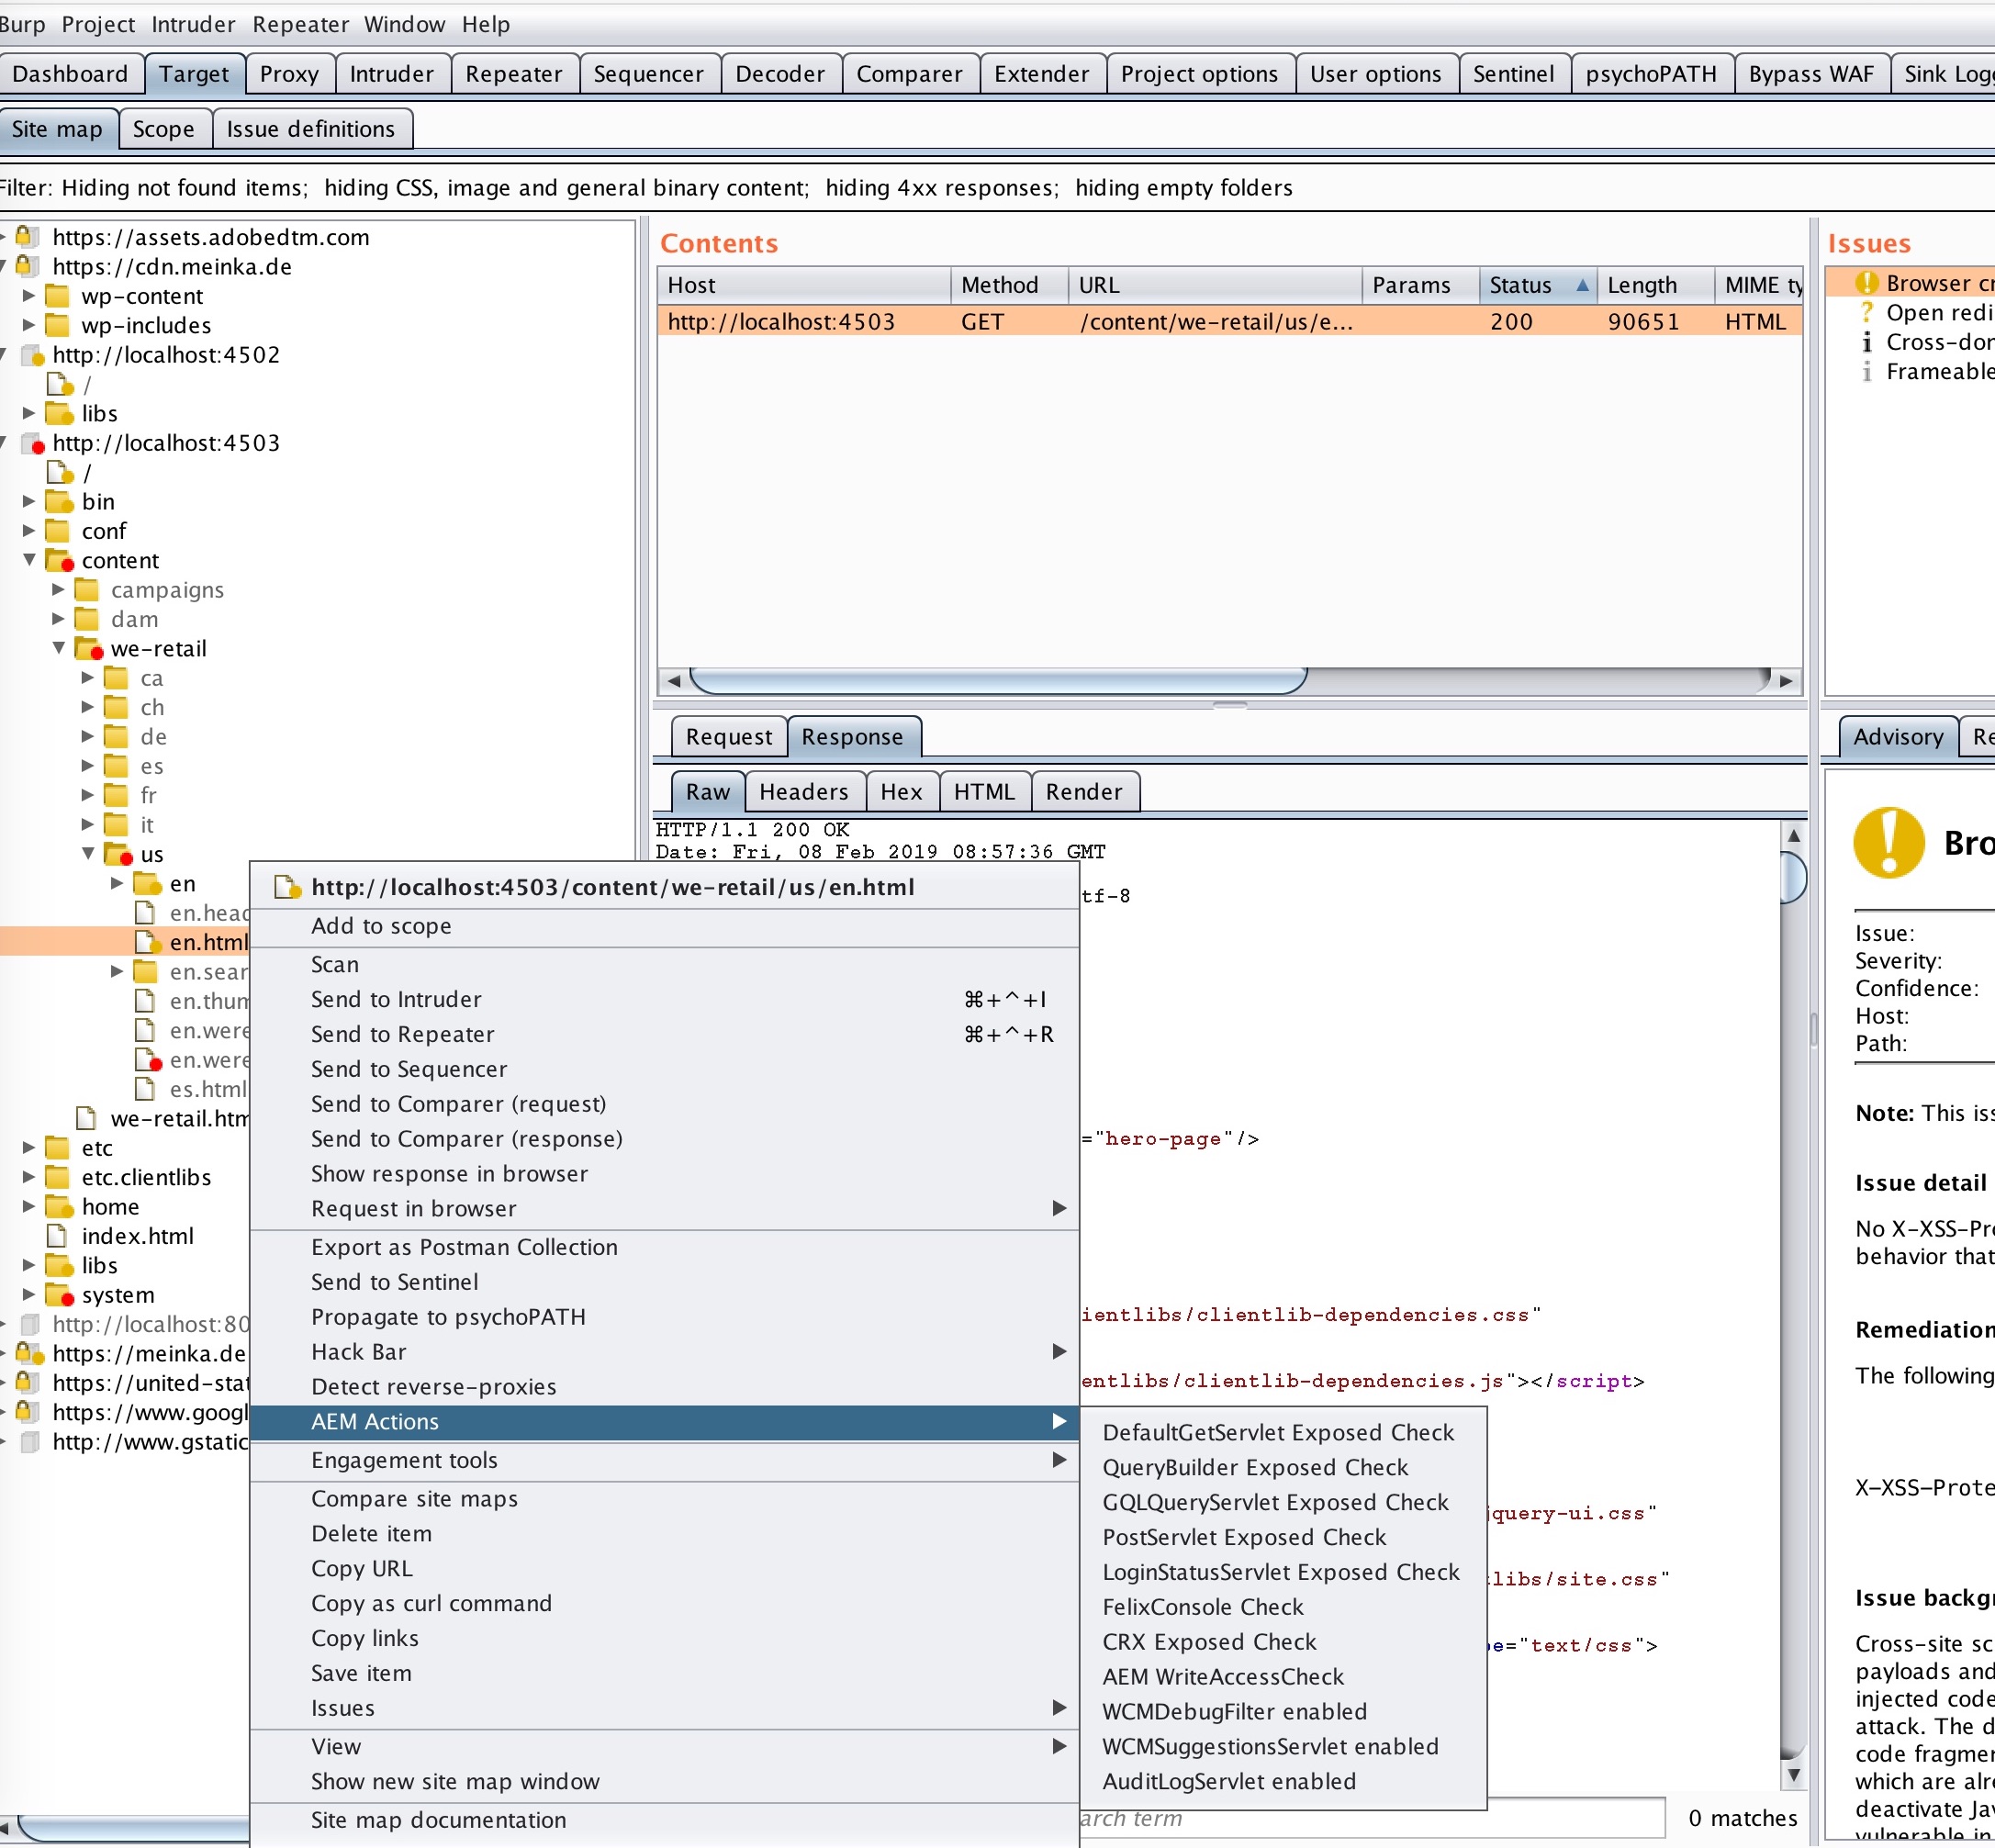This screenshot has height=1848, width=1995.
Task: Click the high severity Browser issue icon
Action: click(1866, 283)
